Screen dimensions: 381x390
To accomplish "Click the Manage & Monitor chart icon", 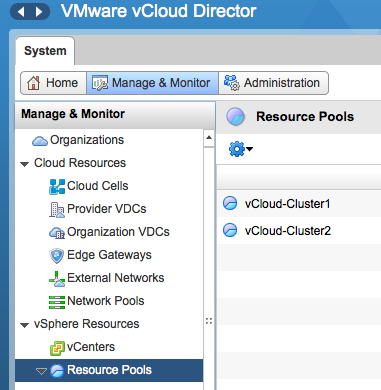I will [100, 83].
